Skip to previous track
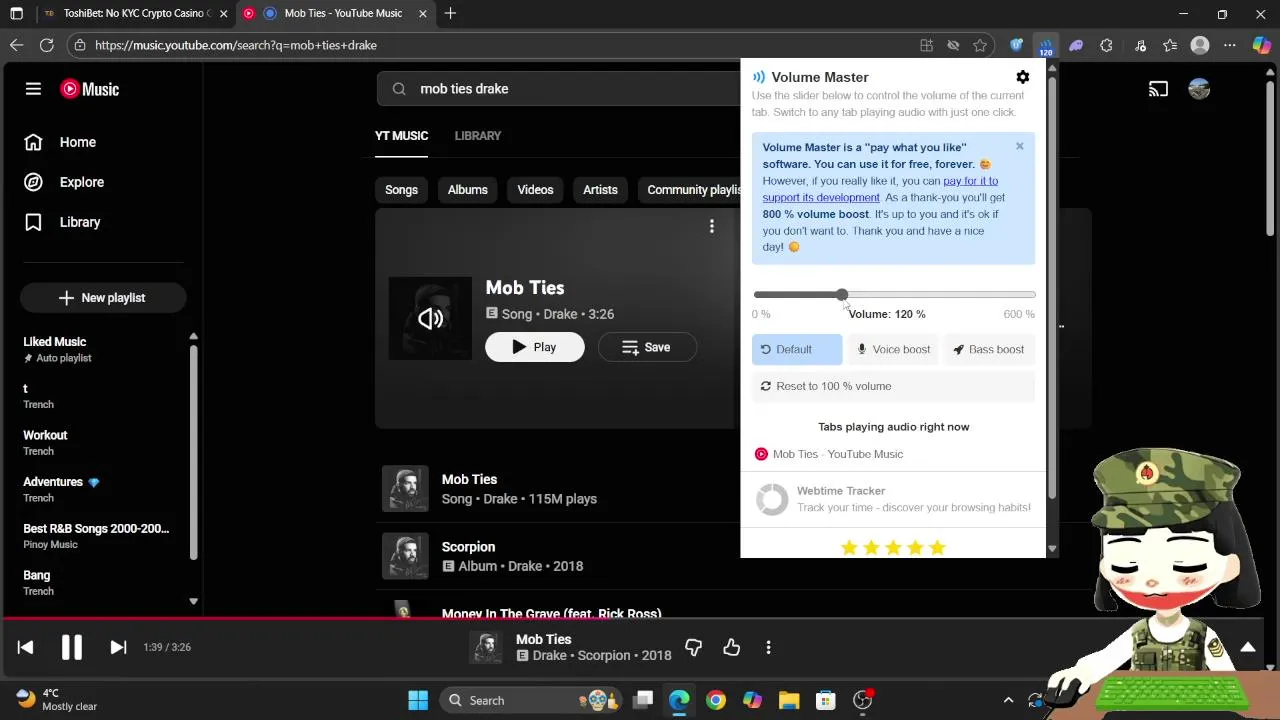 coord(25,647)
